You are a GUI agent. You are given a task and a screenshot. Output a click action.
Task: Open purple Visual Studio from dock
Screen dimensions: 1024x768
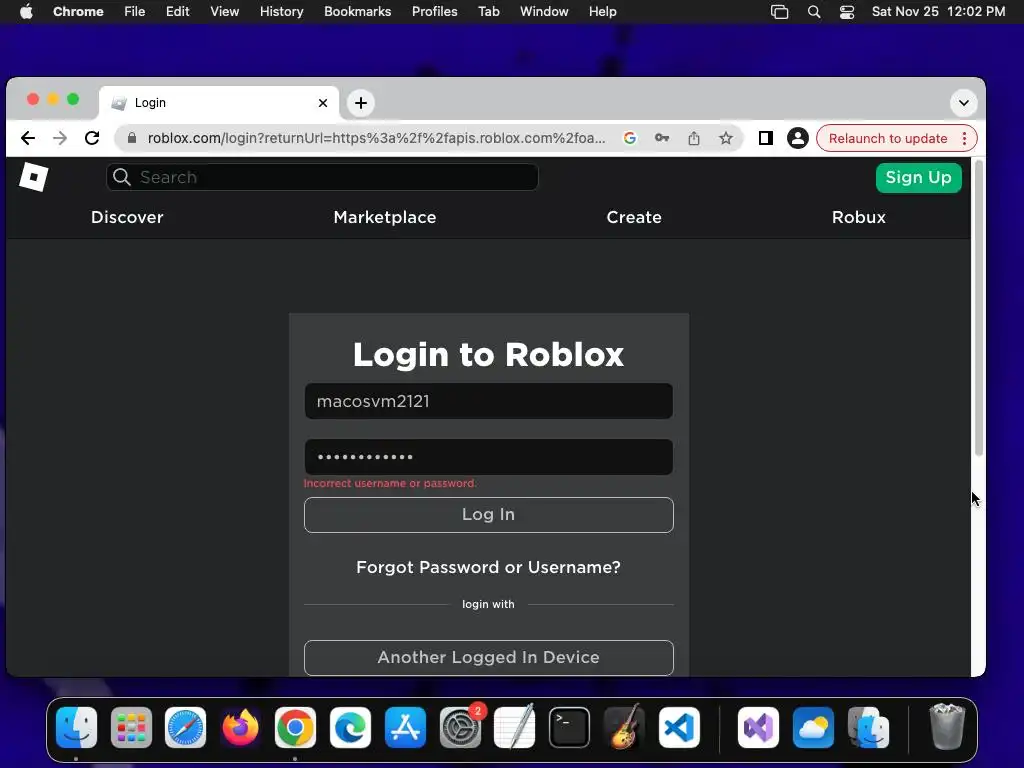758,727
